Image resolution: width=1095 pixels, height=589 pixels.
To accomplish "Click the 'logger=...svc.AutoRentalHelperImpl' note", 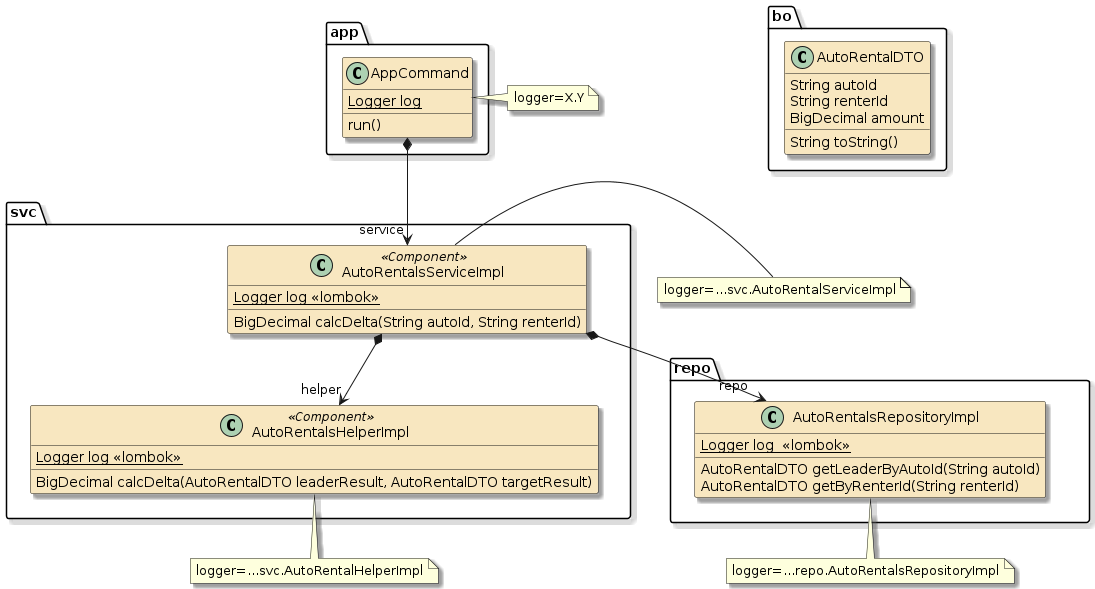I will pyautogui.click(x=314, y=571).
